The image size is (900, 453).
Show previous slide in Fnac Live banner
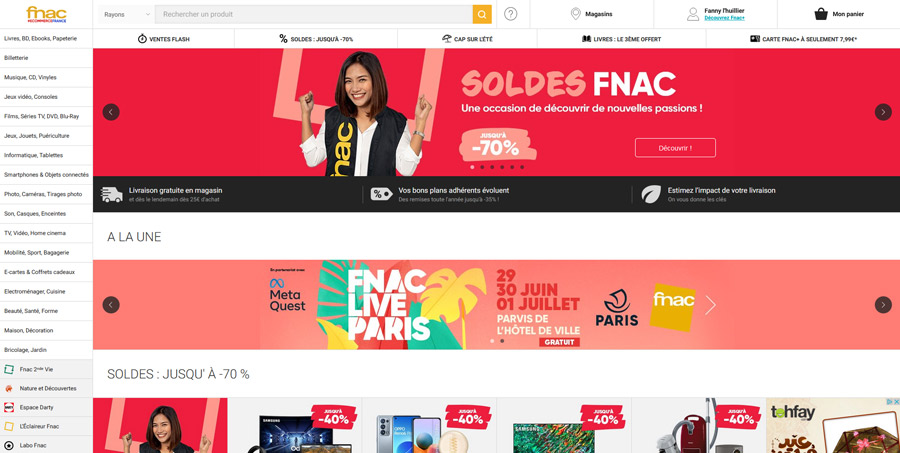coord(111,305)
